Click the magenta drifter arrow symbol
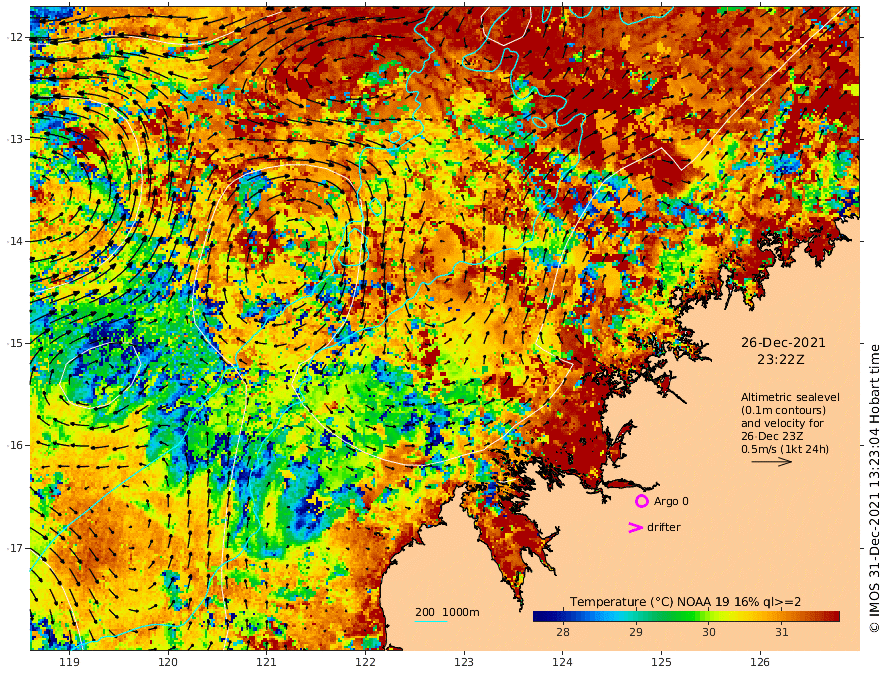This screenshot has width=880, height=680. [635, 527]
